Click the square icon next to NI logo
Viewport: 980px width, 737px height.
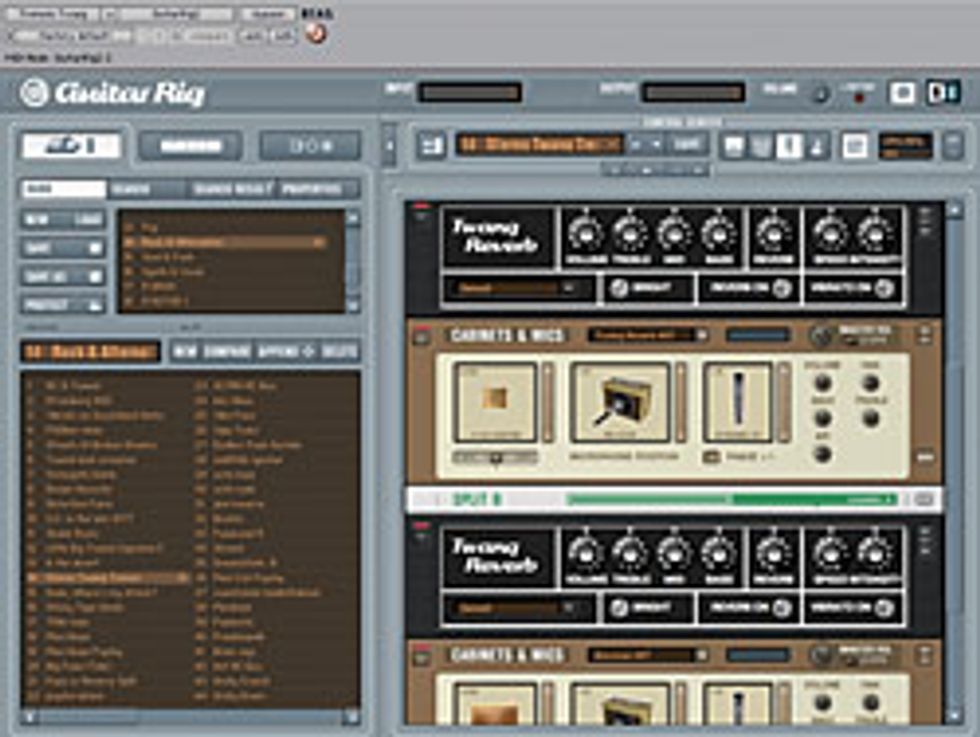click(902, 93)
